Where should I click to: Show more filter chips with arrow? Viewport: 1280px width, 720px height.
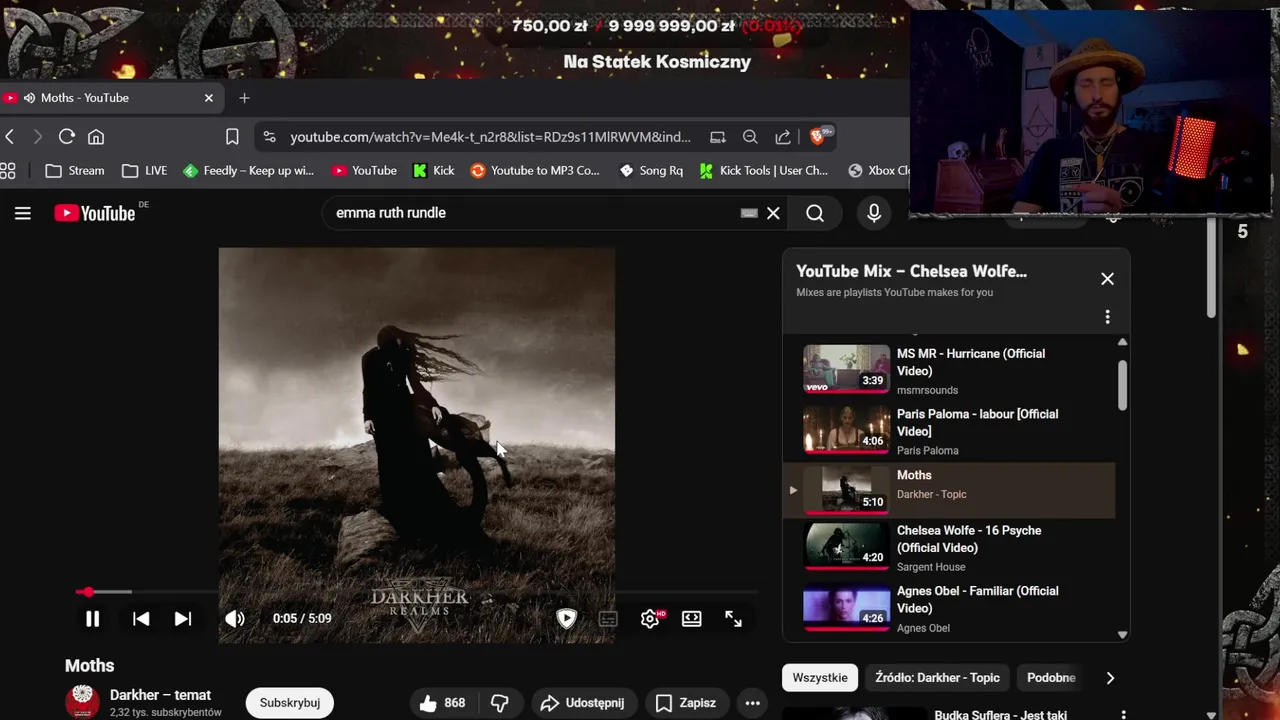[x=1110, y=678]
